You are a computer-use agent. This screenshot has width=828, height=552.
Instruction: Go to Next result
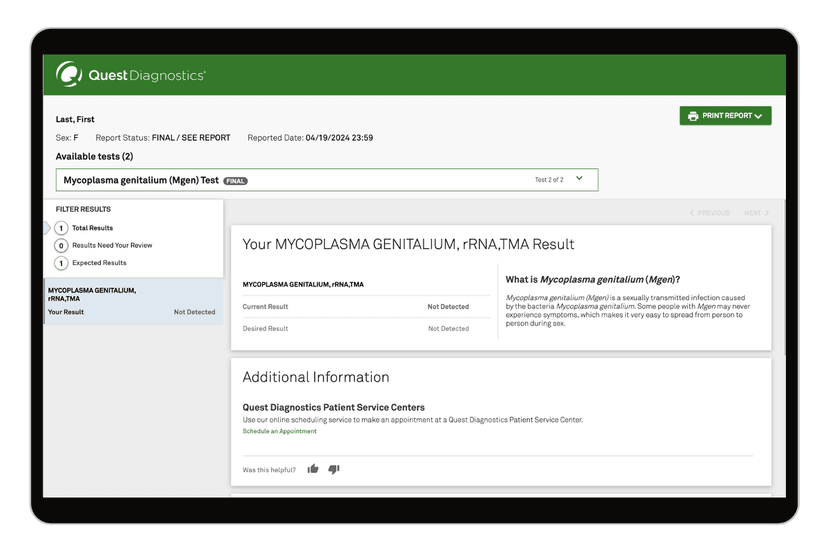[x=756, y=213]
